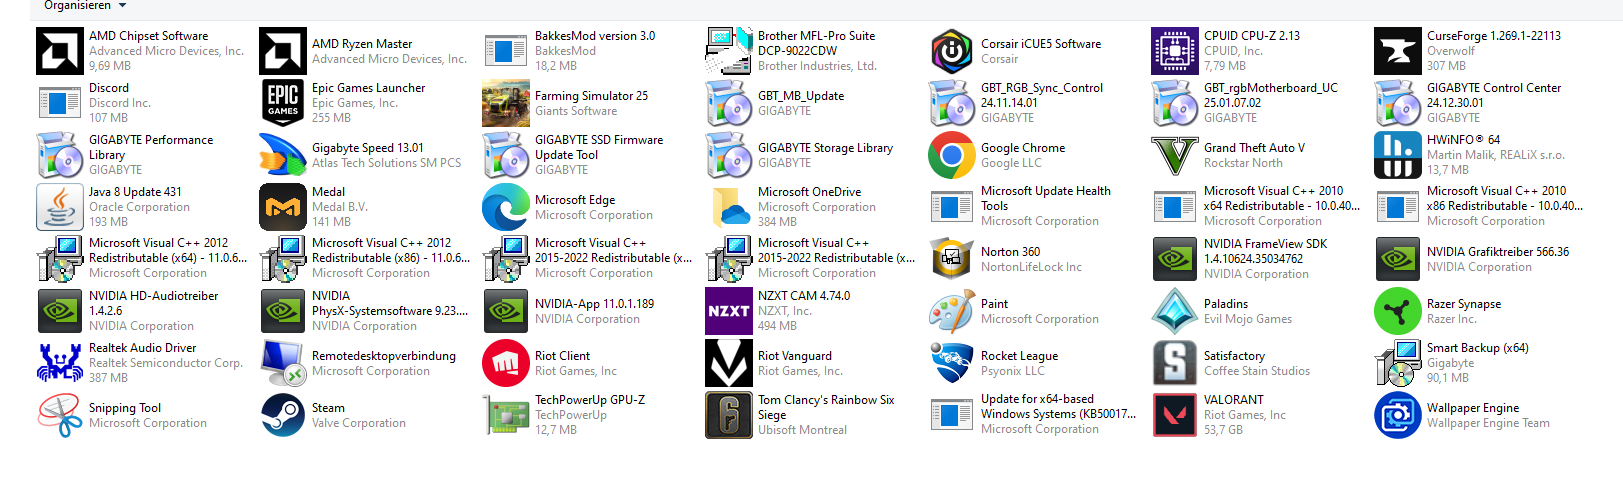
Task: Click Microsoft Update Health Tools name
Action: coord(1046,198)
